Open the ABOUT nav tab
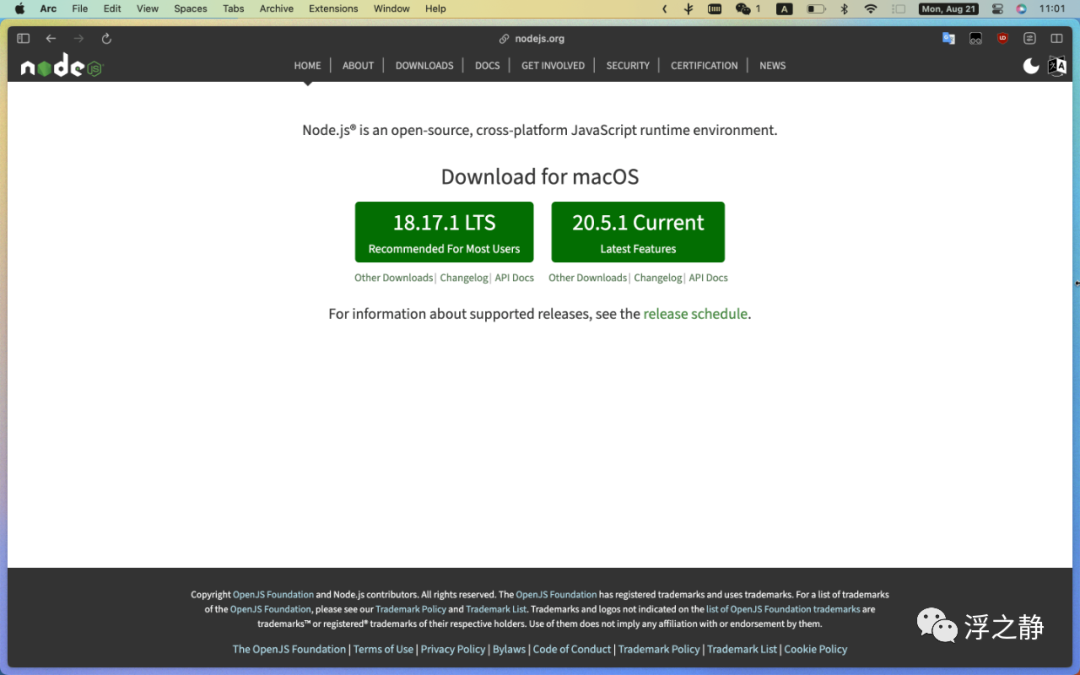Image resolution: width=1080 pixels, height=675 pixels. coord(358,65)
